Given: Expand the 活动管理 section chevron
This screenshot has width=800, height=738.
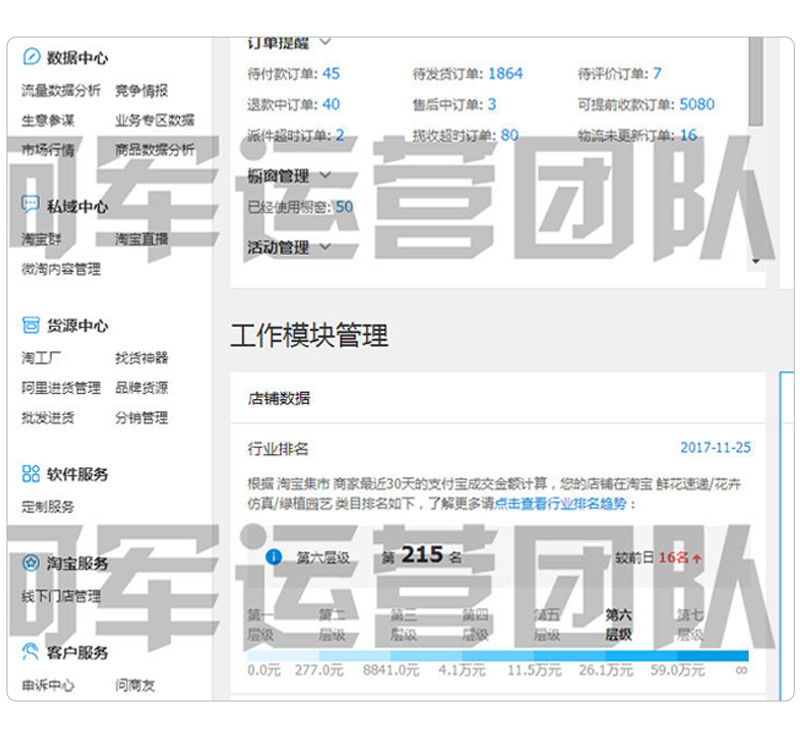Looking at the screenshot, I should [x=324, y=246].
